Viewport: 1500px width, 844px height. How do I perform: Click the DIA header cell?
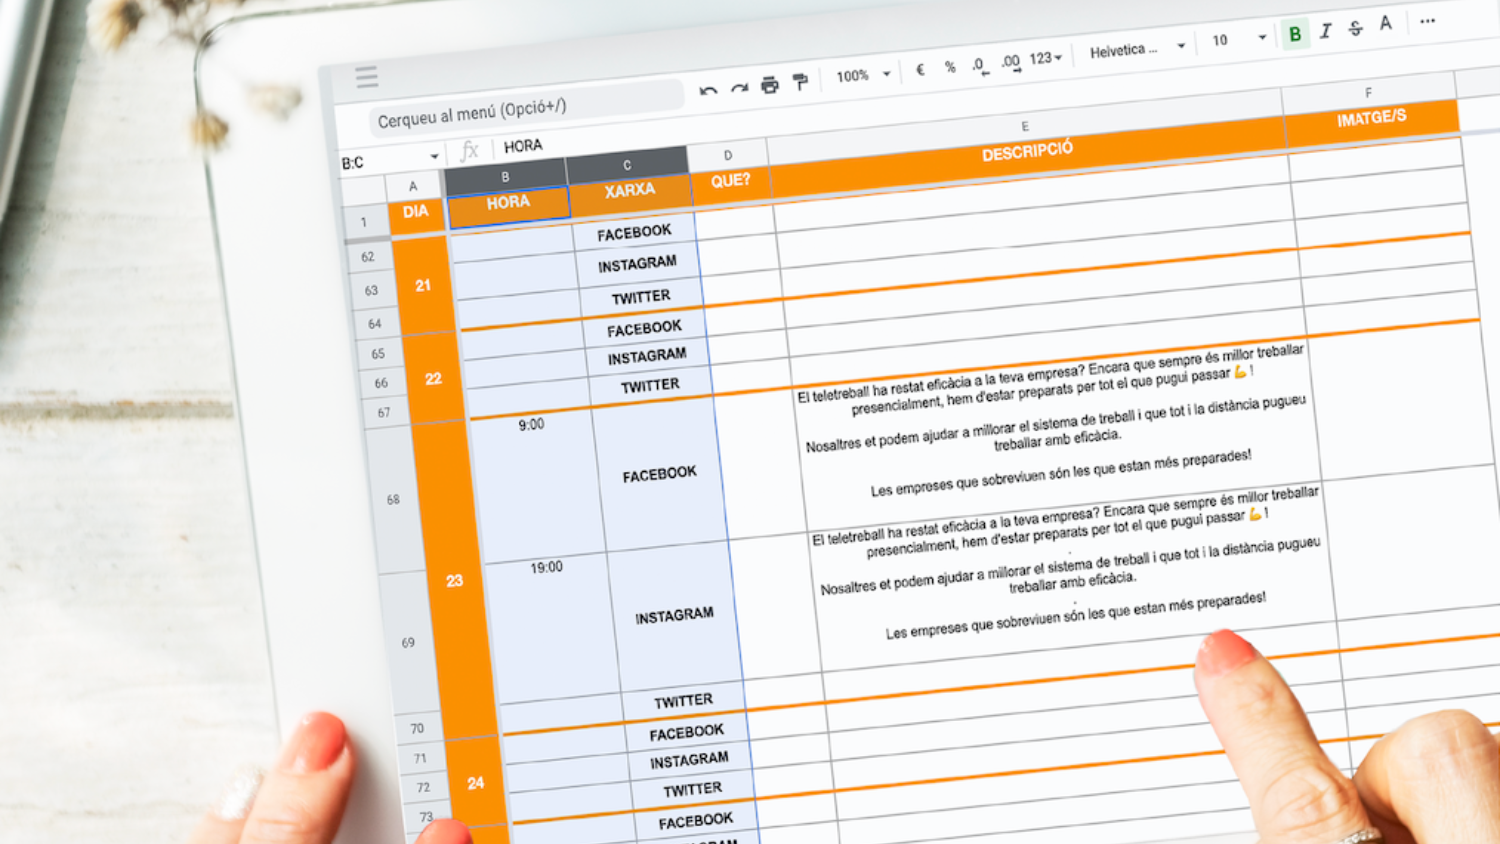coord(416,212)
